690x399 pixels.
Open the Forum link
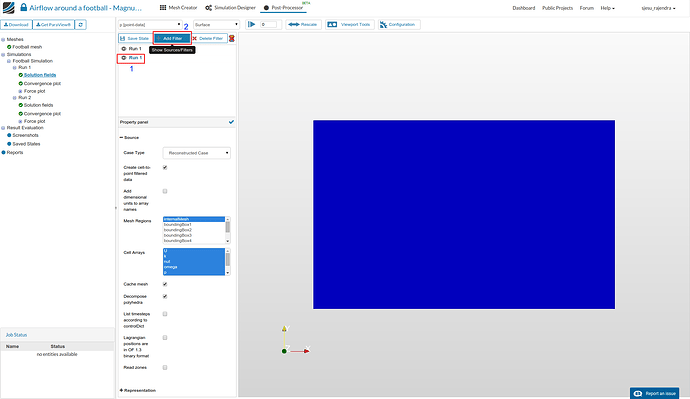(587, 8)
